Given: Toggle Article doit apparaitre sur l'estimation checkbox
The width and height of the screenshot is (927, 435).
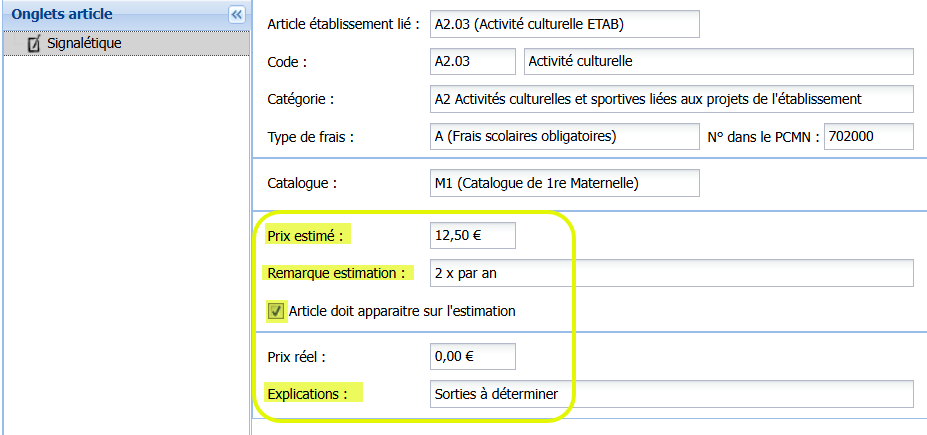Looking at the screenshot, I should tap(275, 311).
